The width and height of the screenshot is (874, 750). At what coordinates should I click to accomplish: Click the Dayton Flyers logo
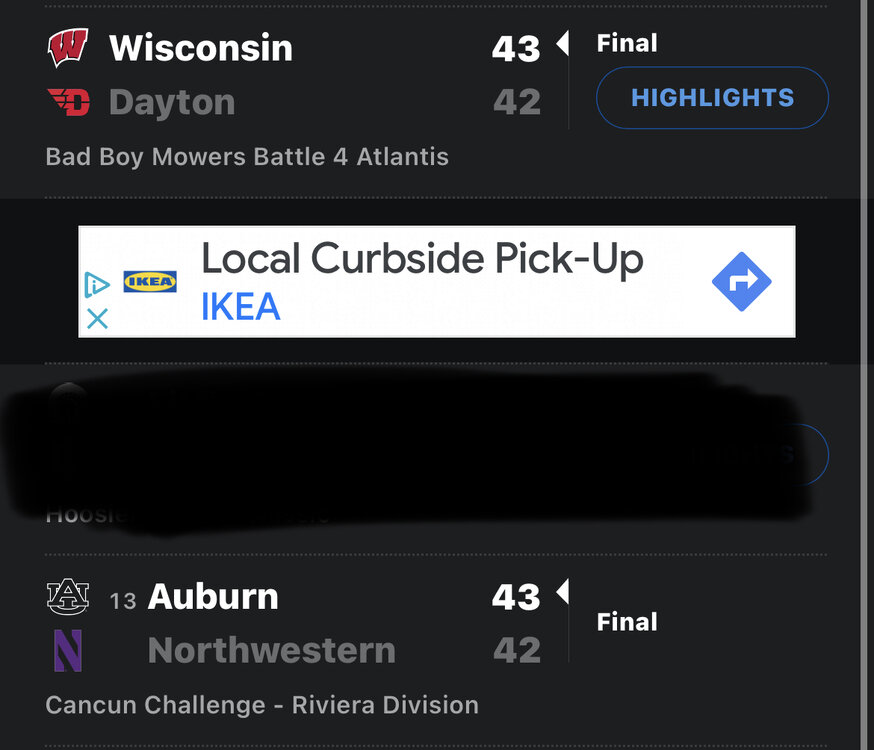[68, 102]
